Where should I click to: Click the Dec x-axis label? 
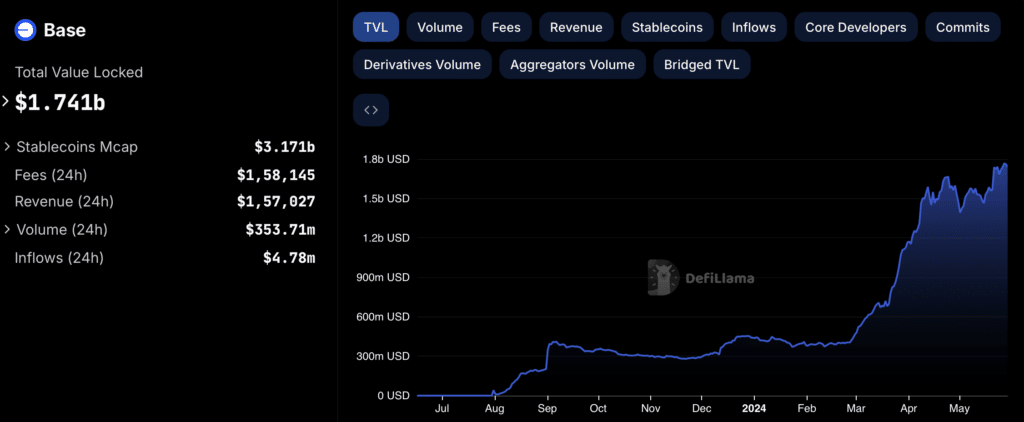coord(702,409)
